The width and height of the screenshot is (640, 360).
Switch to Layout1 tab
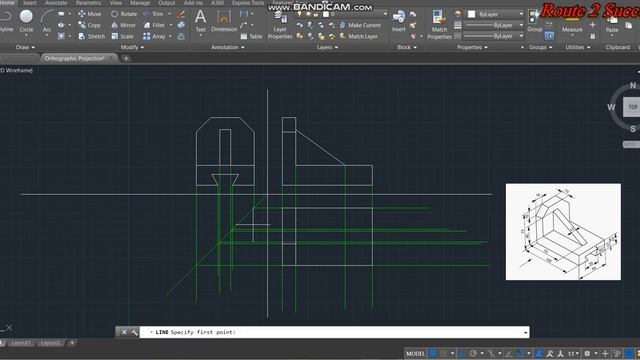point(21,343)
